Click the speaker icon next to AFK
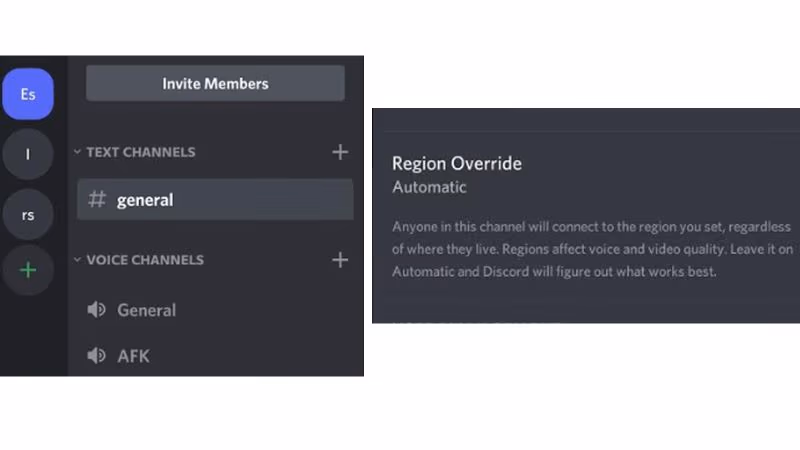This screenshot has width=800, height=450. (x=97, y=356)
